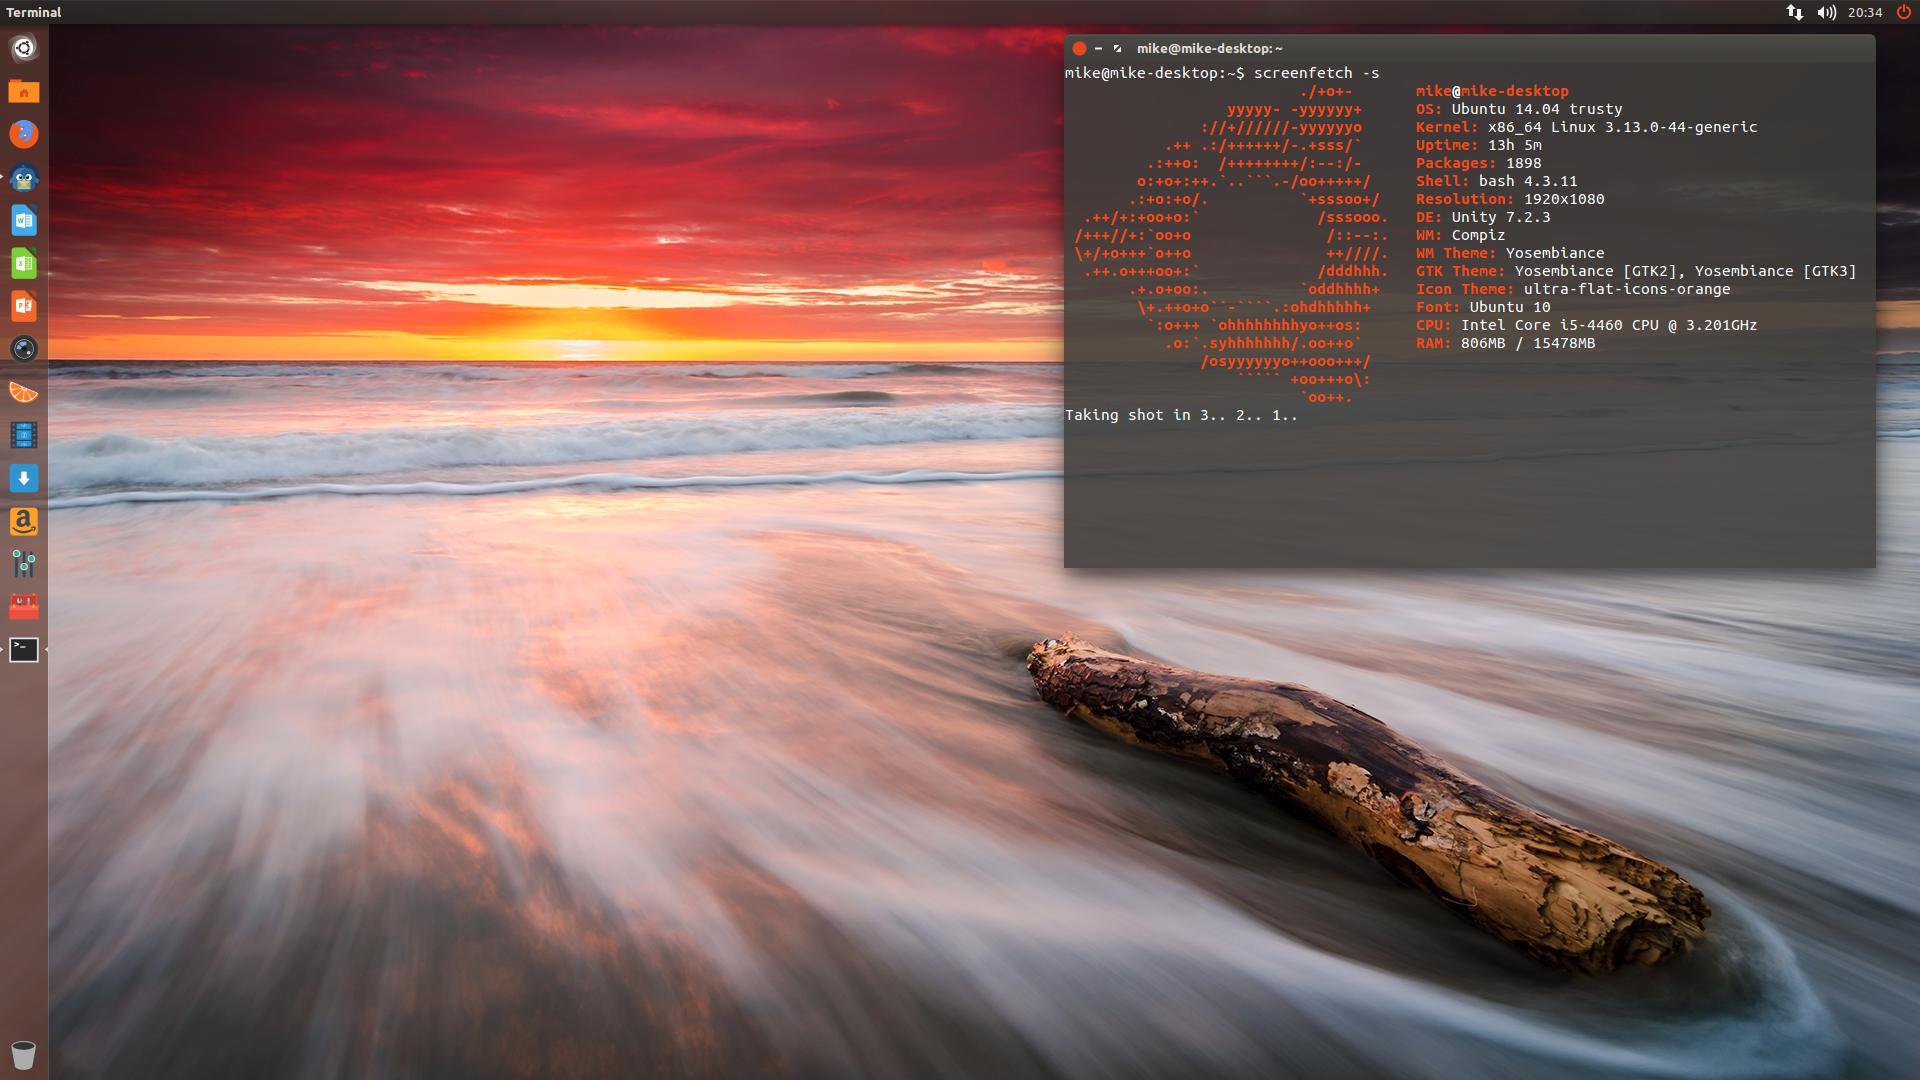The width and height of the screenshot is (1920, 1080).
Task: Focus Terminal from the dock icon
Action: click(x=24, y=650)
